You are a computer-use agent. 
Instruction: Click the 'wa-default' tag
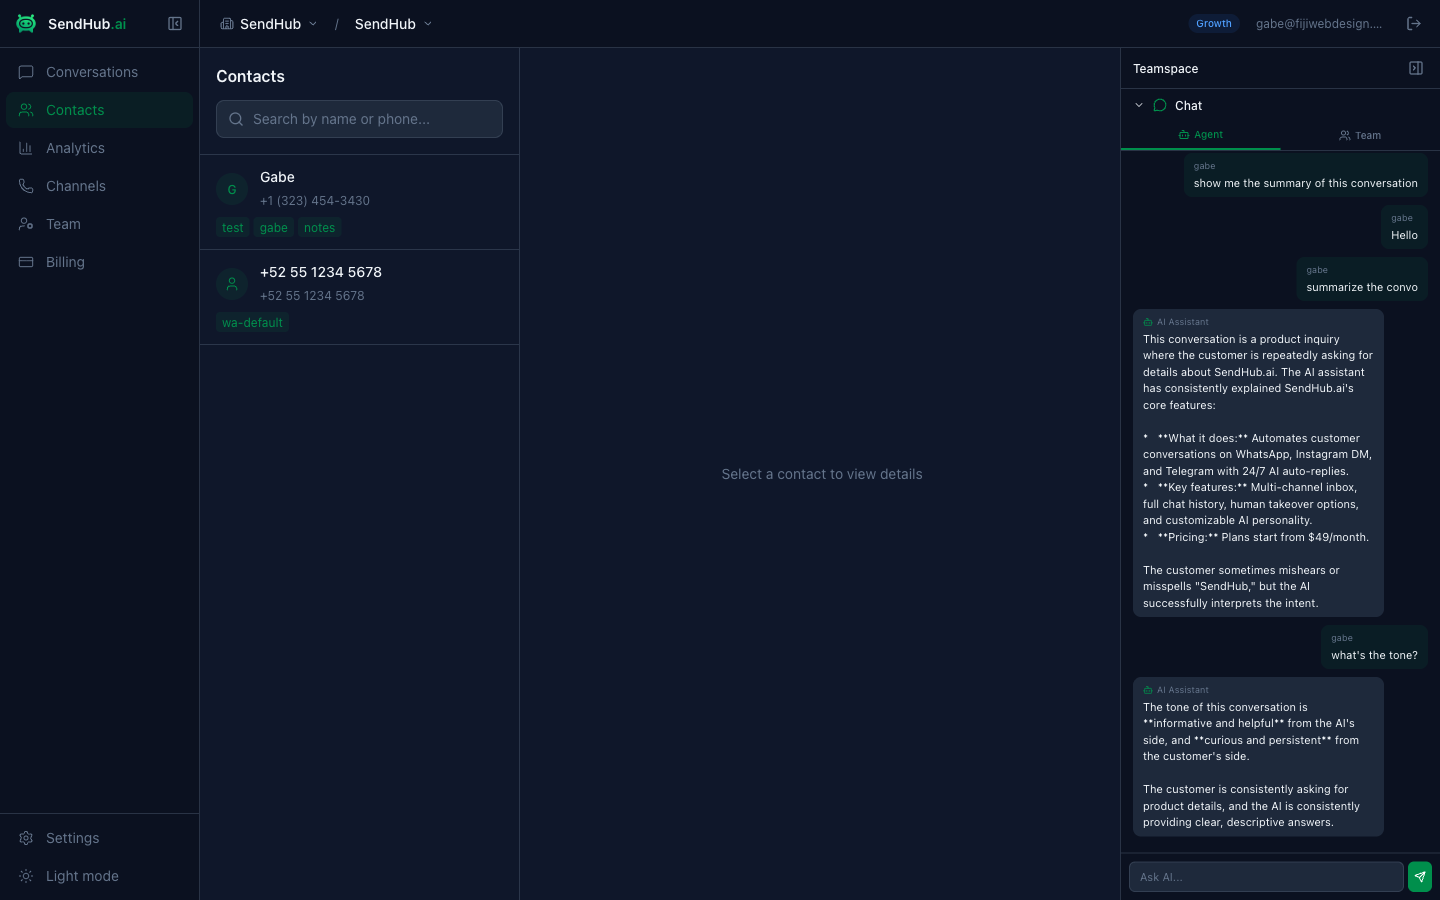coord(252,323)
